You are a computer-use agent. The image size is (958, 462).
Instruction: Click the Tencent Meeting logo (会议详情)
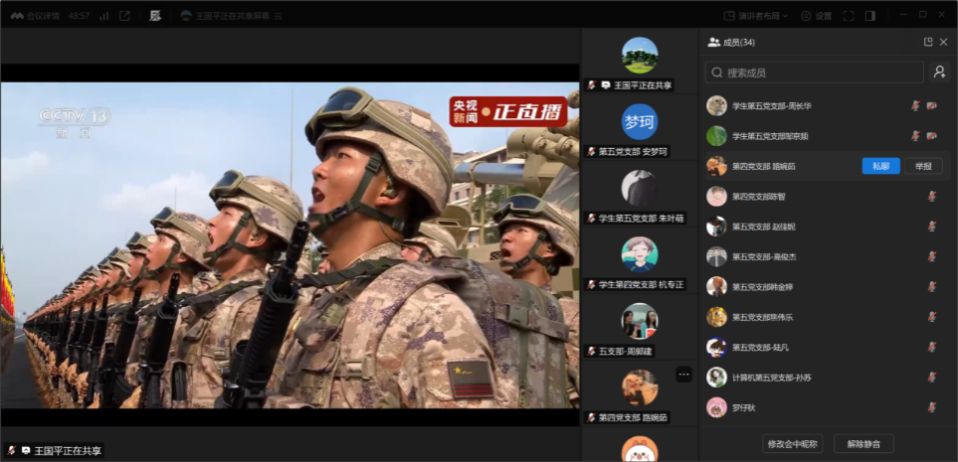[x=36, y=16]
